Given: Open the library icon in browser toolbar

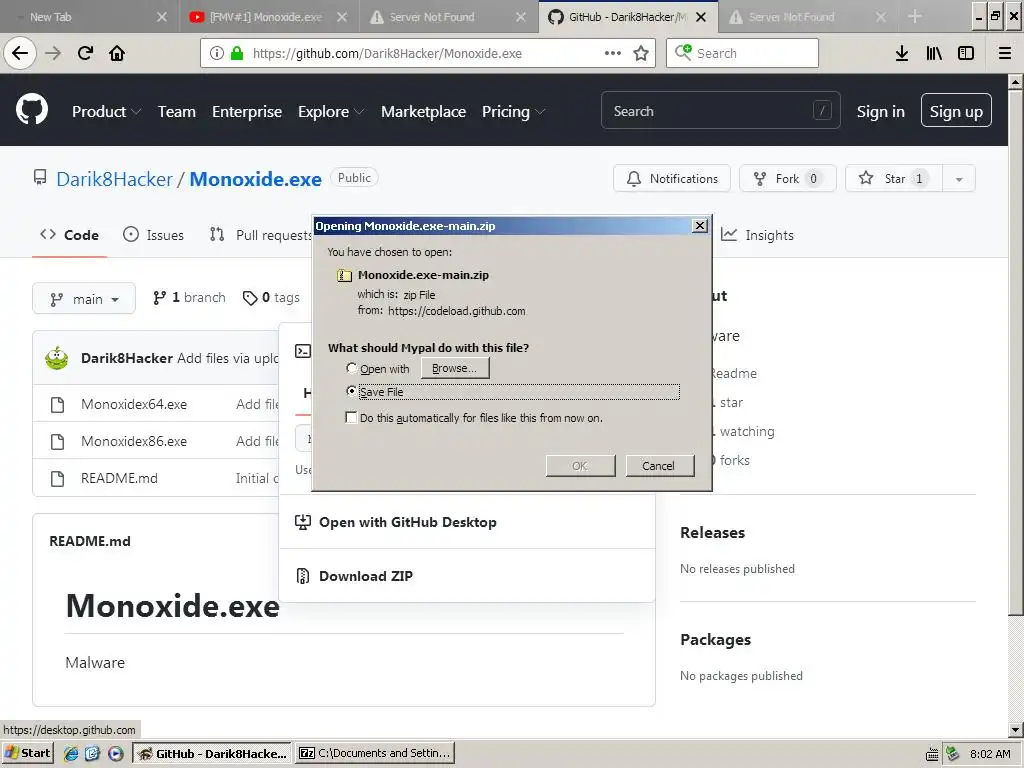Looking at the screenshot, I should 934,54.
